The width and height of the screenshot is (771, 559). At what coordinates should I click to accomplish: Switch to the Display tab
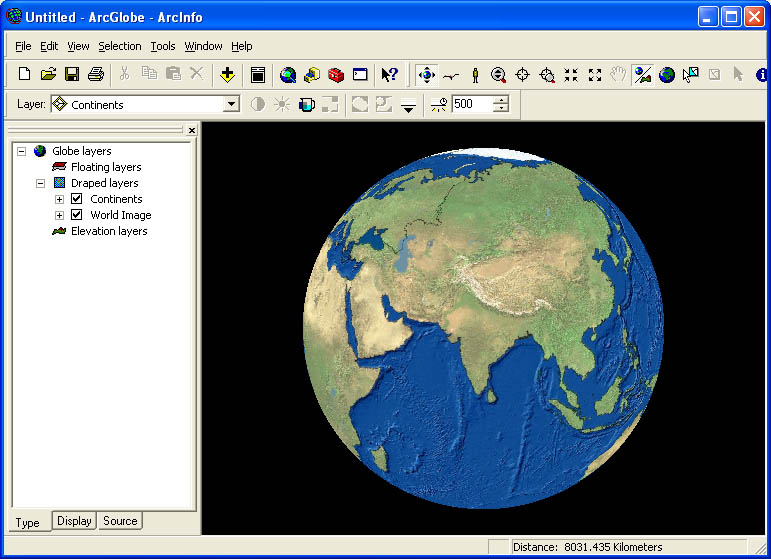pos(74,521)
